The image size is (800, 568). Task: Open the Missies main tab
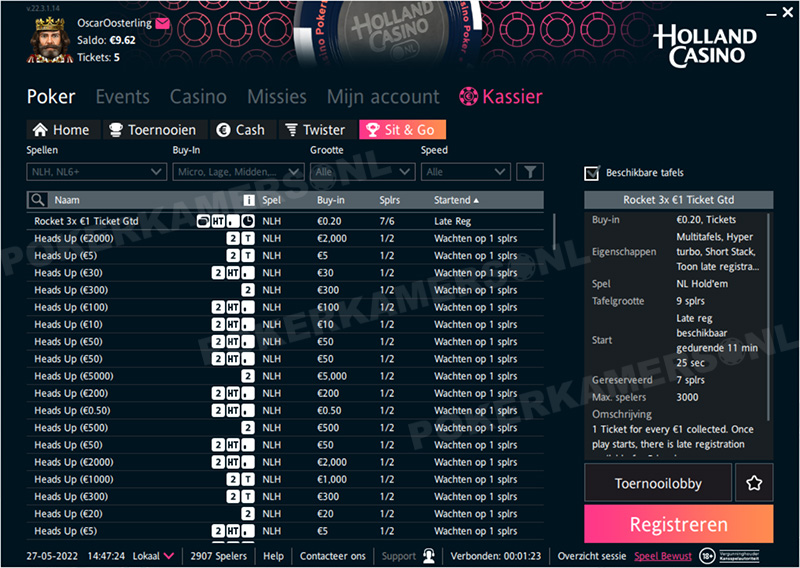tap(277, 96)
